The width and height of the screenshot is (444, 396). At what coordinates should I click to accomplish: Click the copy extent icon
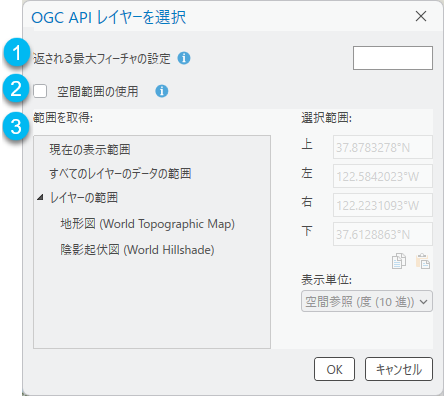tap(399, 261)
